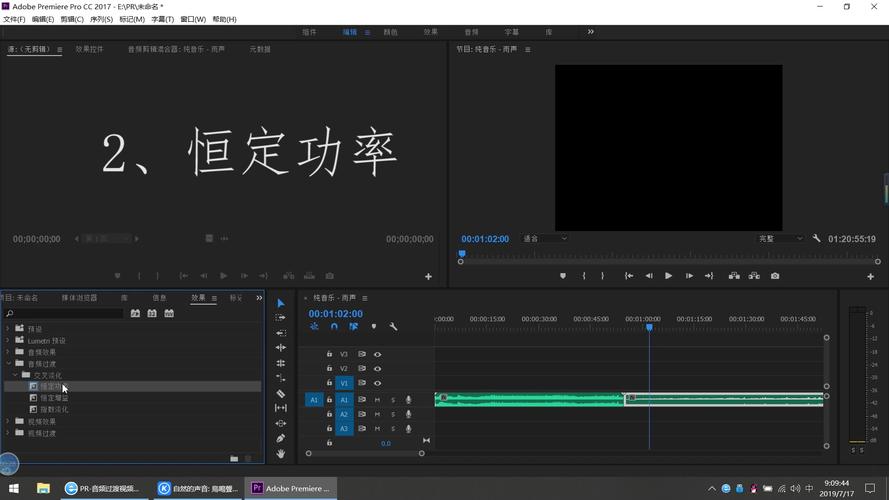The width and height of the screenshot is (889, 500).
Task: Select the Hand tool
Action: (281, 454)
